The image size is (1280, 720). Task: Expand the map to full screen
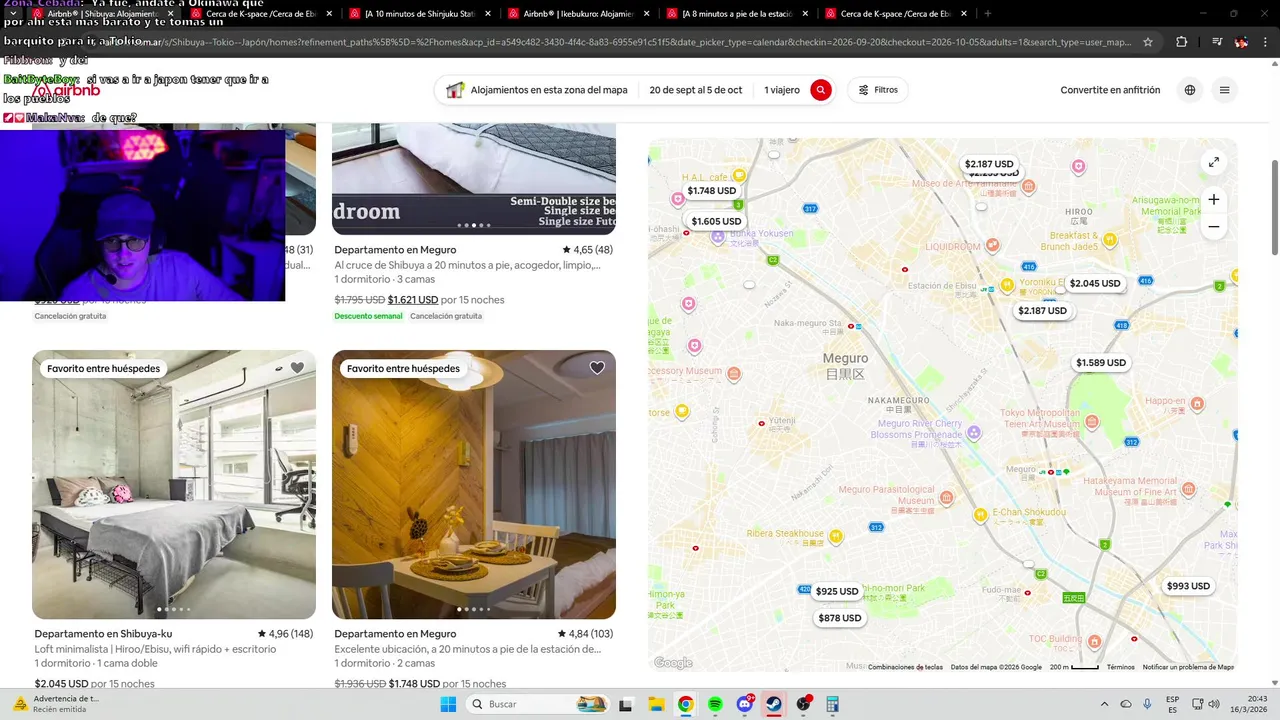click(x=1213, y=162)
